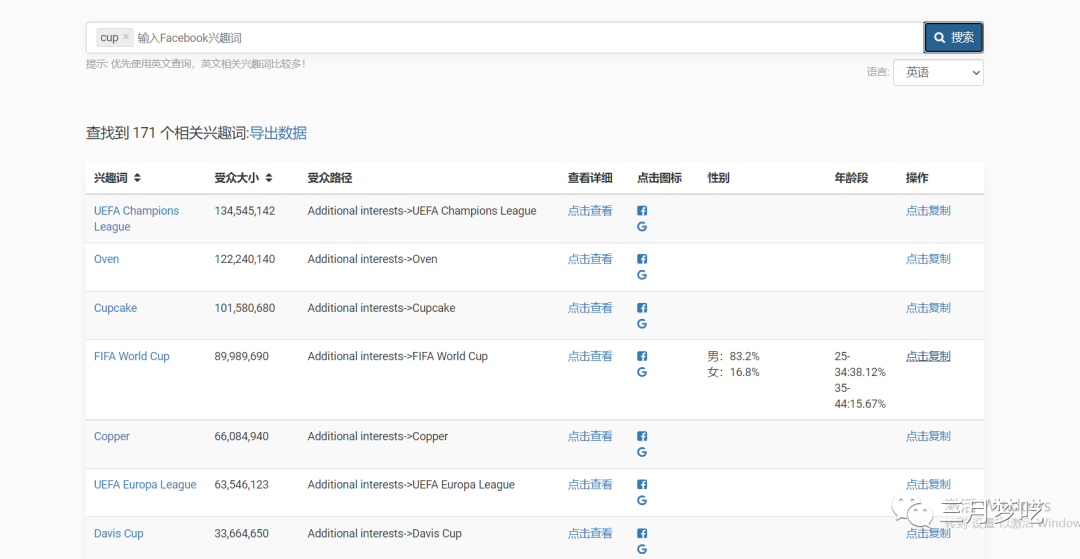Click the Google icon in UEFA Europa League row

click(x=642, y=500)
